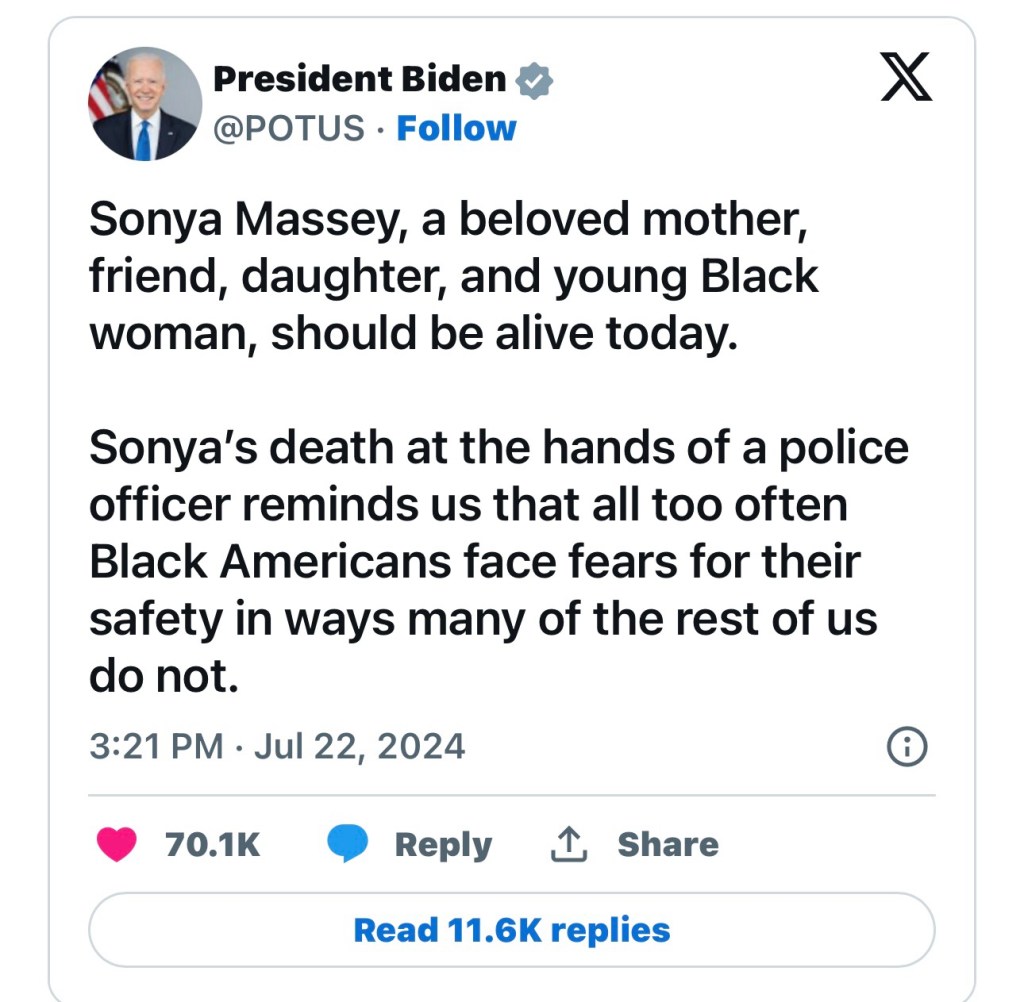Open the @POTUS handle link
The image size is (1024, 1002).
[x=290, y=128]
